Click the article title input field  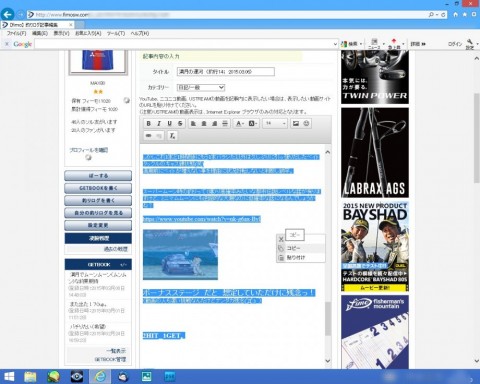[226, 71]
